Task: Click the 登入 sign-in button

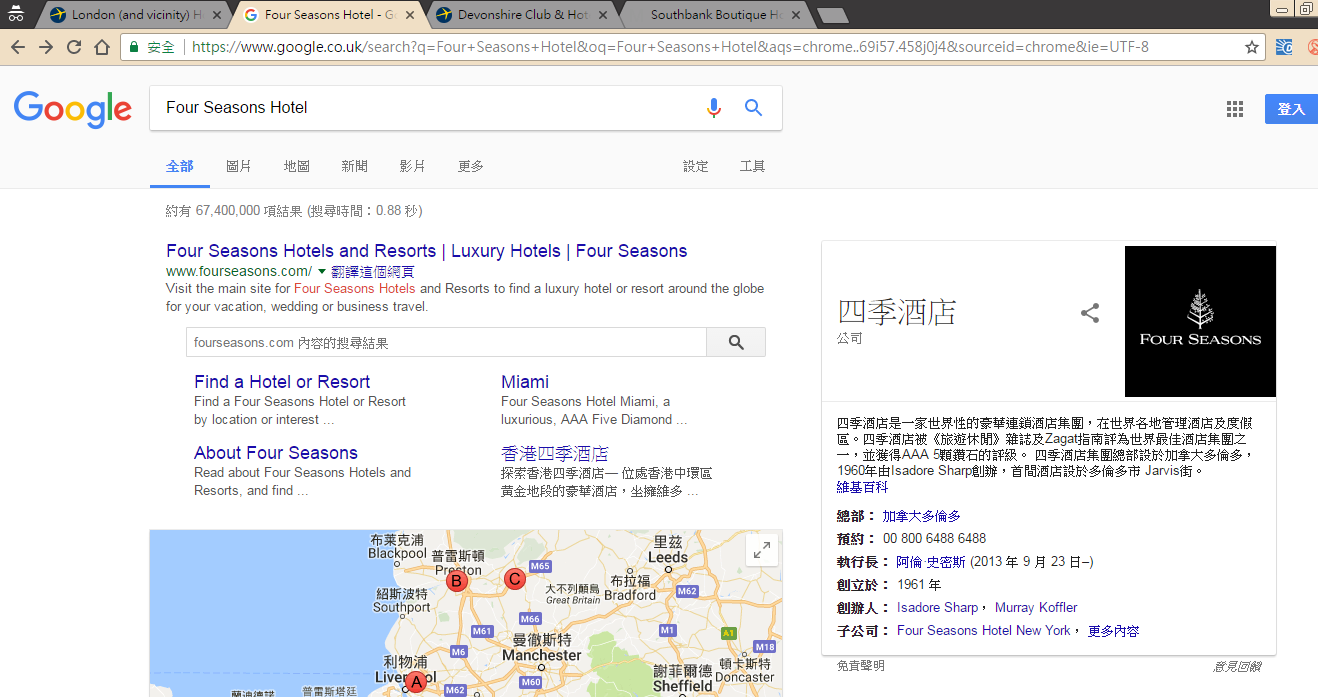Action: coord(1291,109)
